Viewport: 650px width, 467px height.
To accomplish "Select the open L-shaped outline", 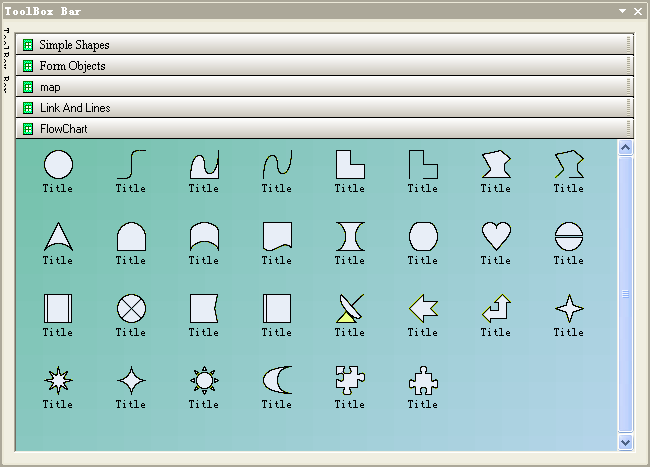I will pyautogui.click(x=423, y=165).
